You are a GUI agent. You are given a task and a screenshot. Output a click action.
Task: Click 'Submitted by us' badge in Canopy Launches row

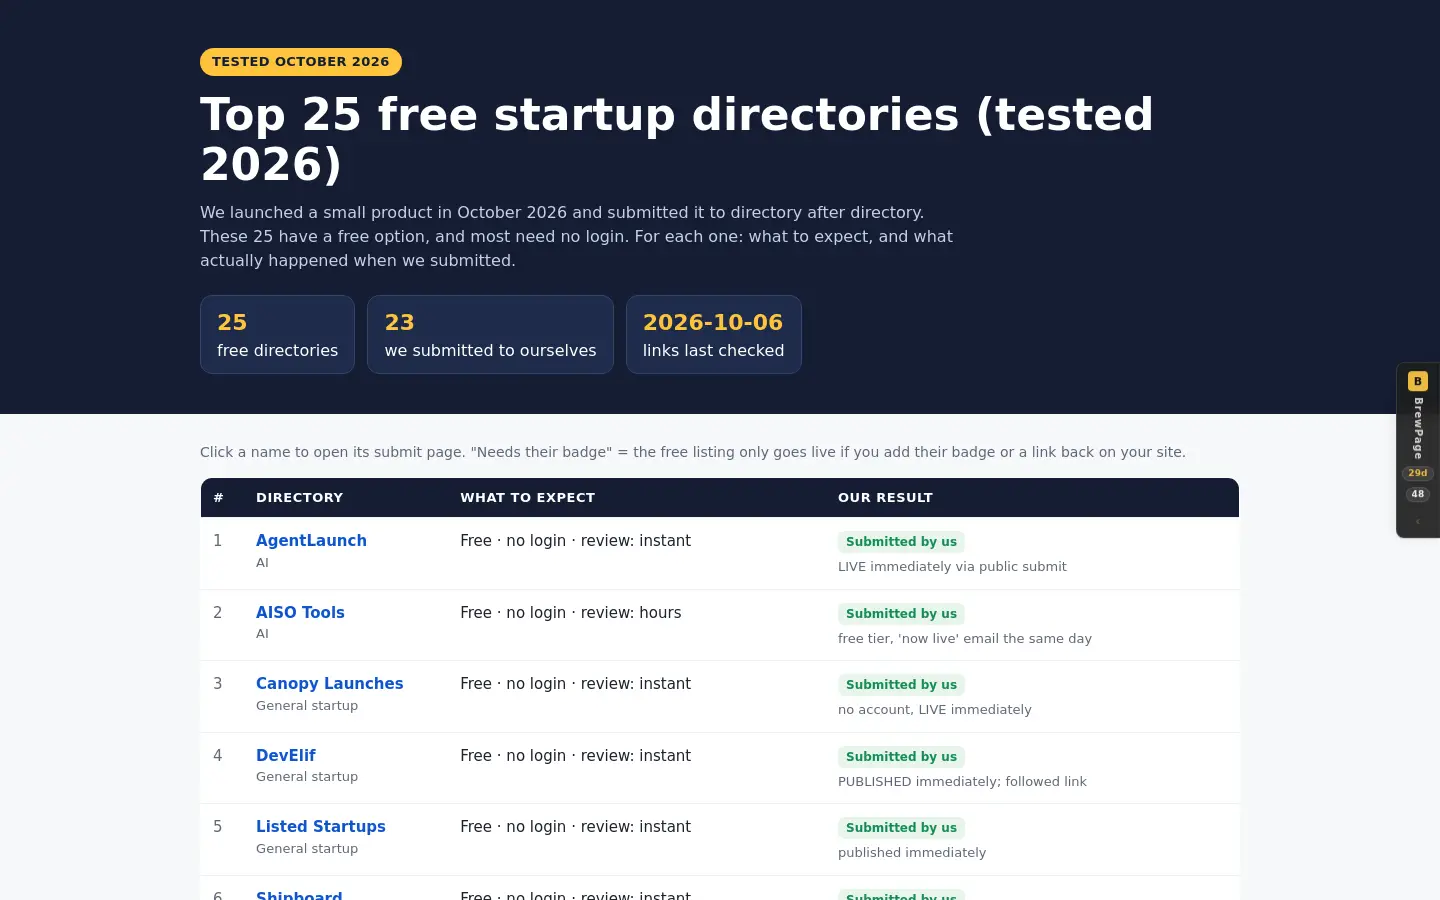[x=901, y=685]
